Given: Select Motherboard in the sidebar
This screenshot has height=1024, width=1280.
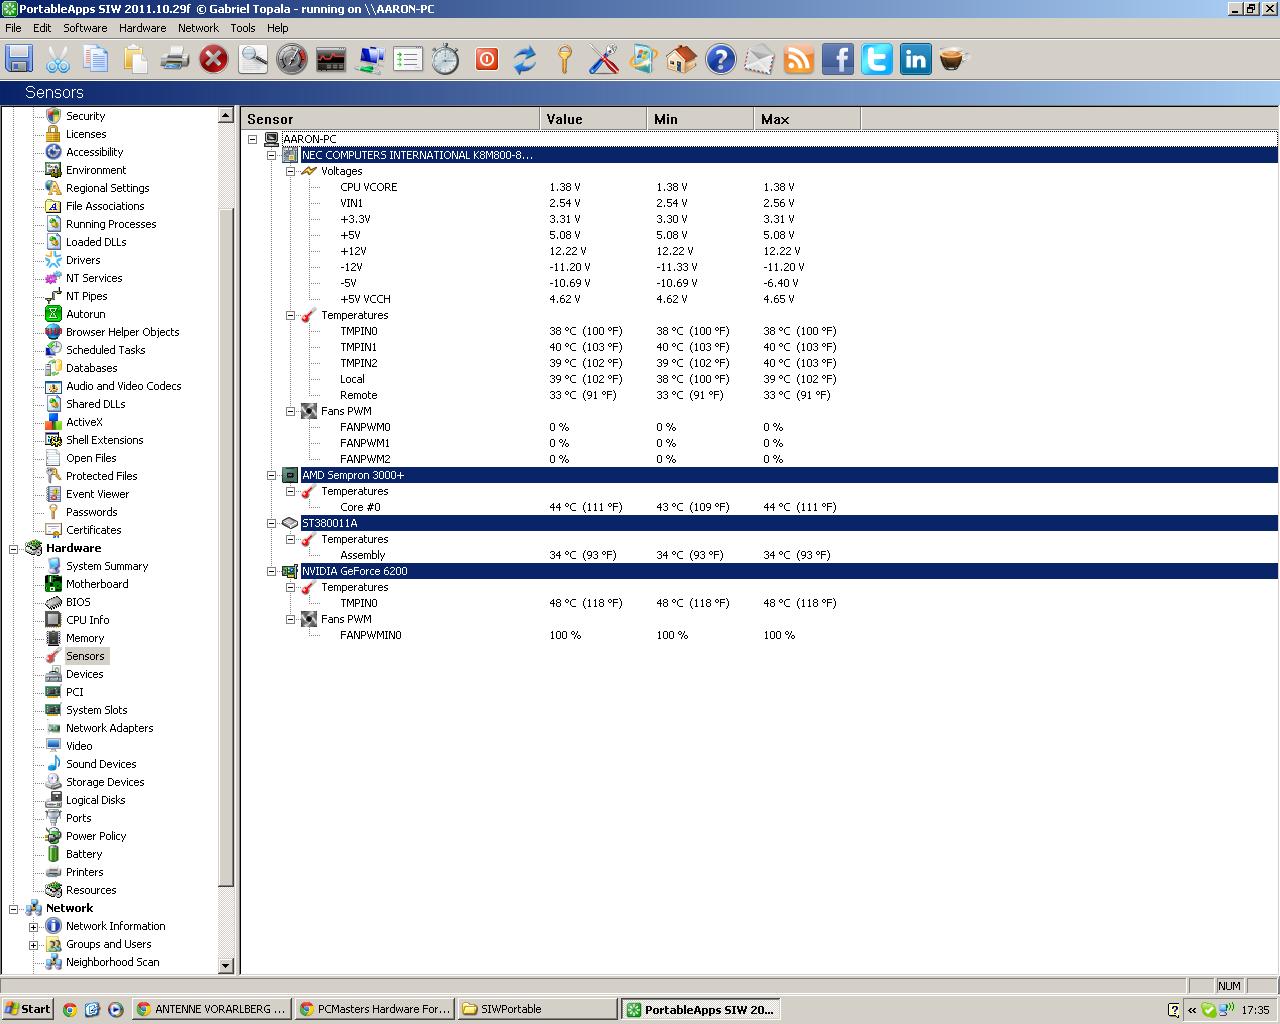Looking at the screenshot, I should 97,584.
